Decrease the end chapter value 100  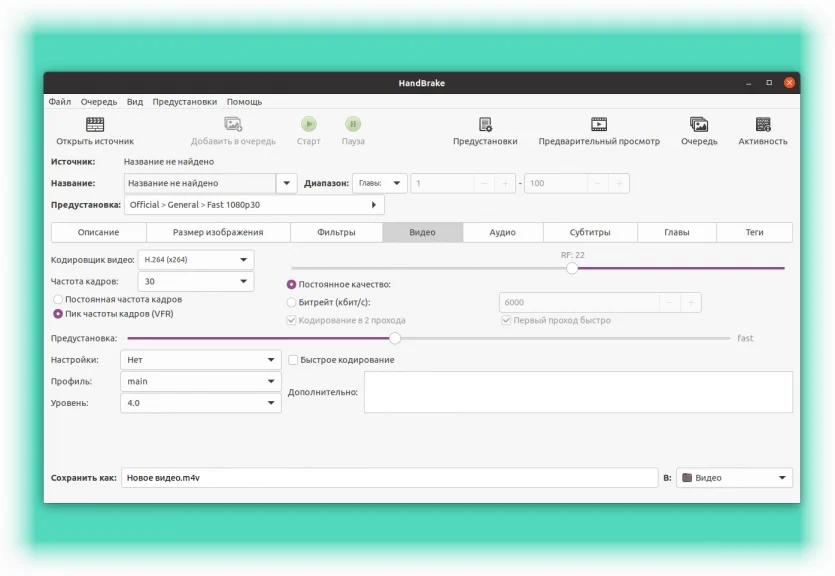[597, 183]
